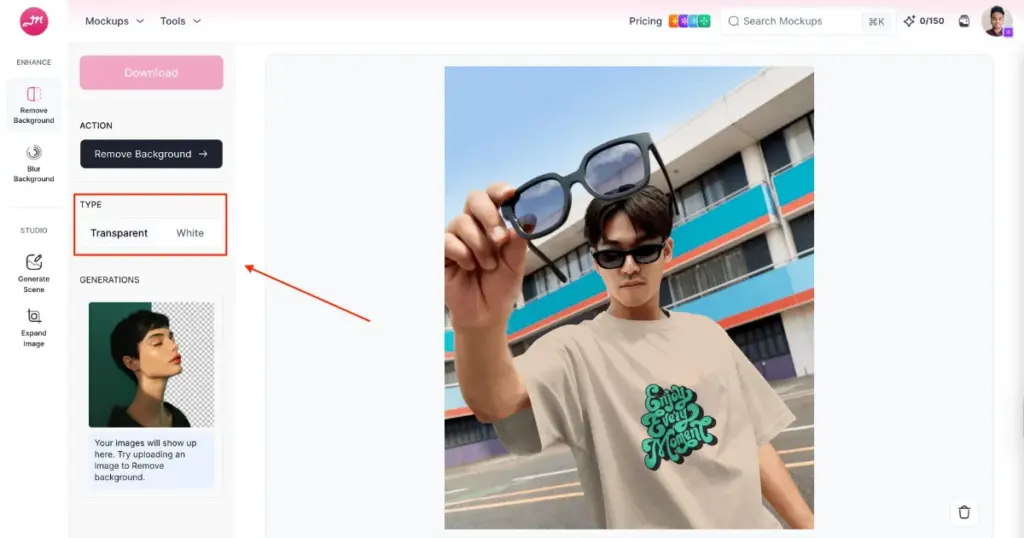This screenshot has height=538, width=1024.
Task: Open the Blur Background tool
Action: pos(34,163)
